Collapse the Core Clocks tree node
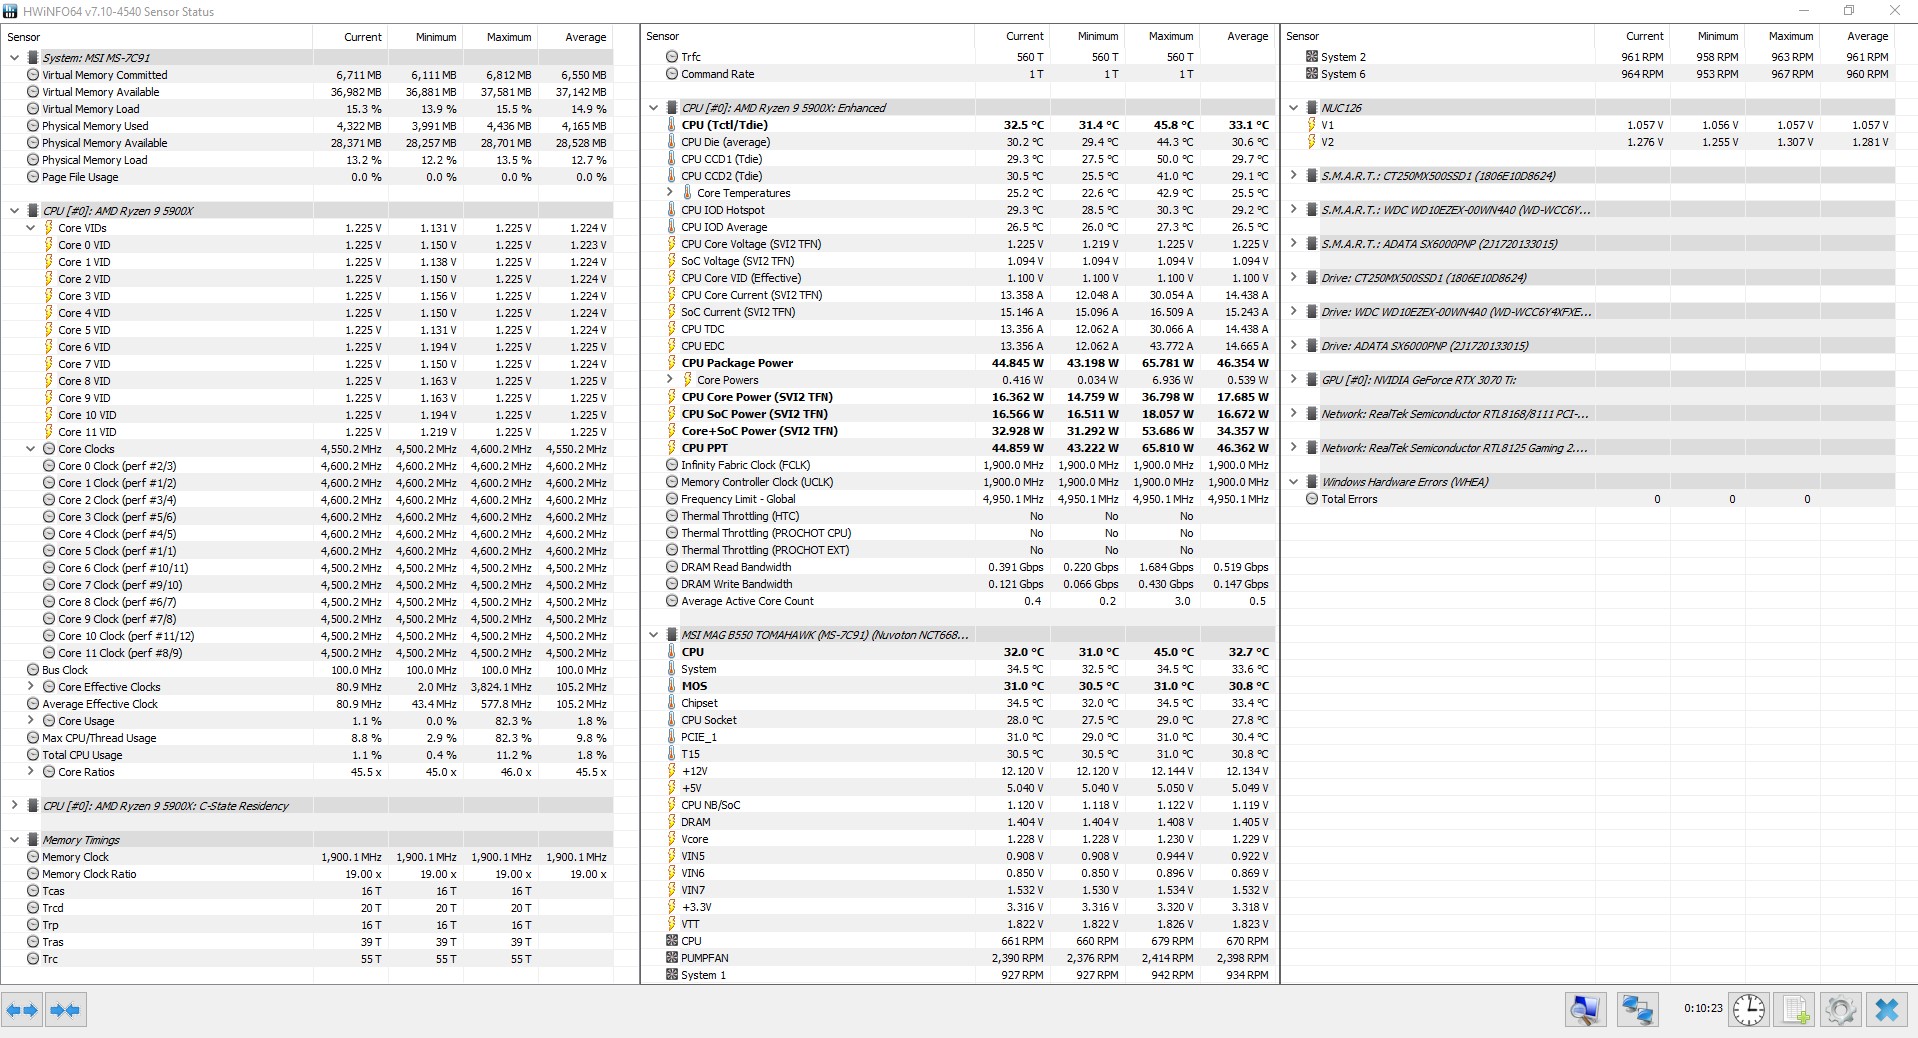1918x1038 pixels. [x=30, y=449]
